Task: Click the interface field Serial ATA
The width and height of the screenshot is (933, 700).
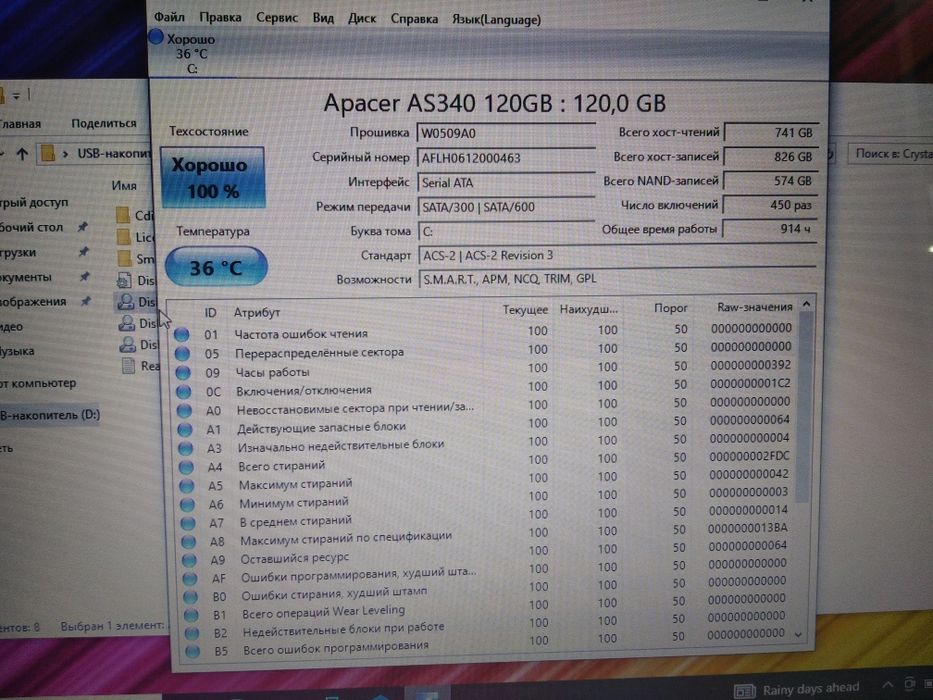Action: pyautogui.click(x=506, y=182)
